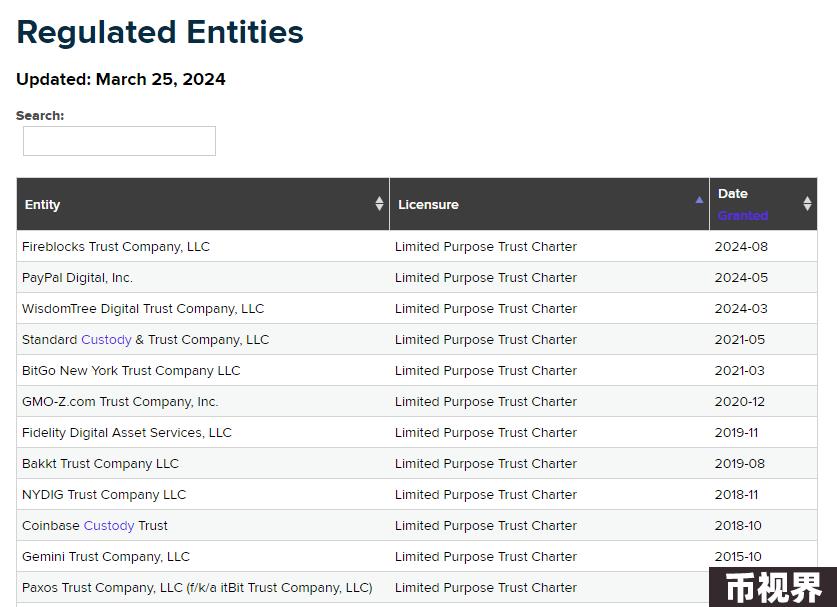Screen dimensions: 837x607
Task: Click the 2020-12 date for GMO-Z.com
Action: [x=740, y=401]
